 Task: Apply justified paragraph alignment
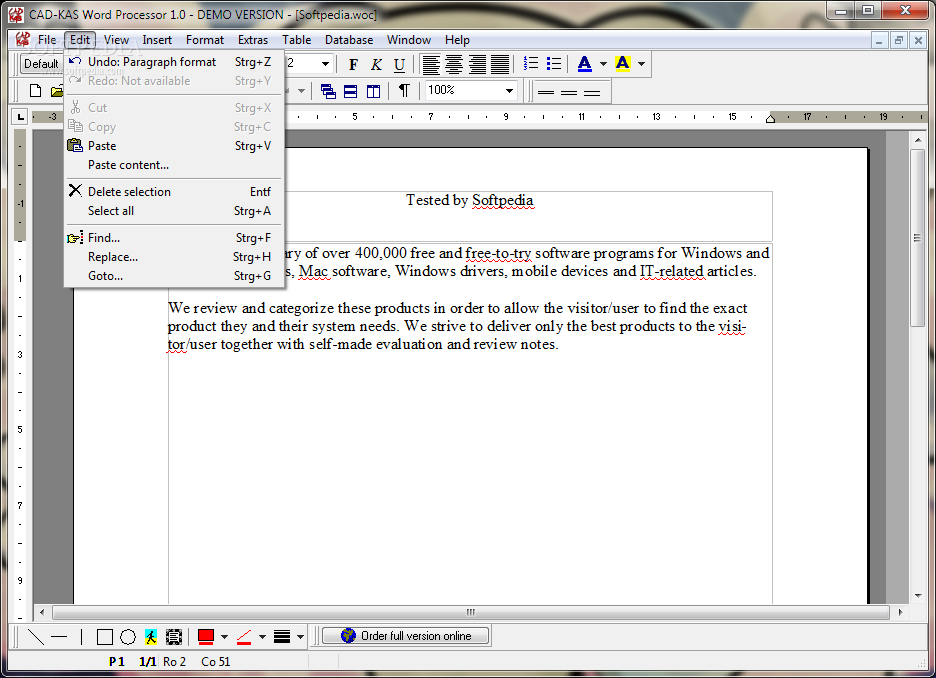pyautogui.click(x=500, y=64)
